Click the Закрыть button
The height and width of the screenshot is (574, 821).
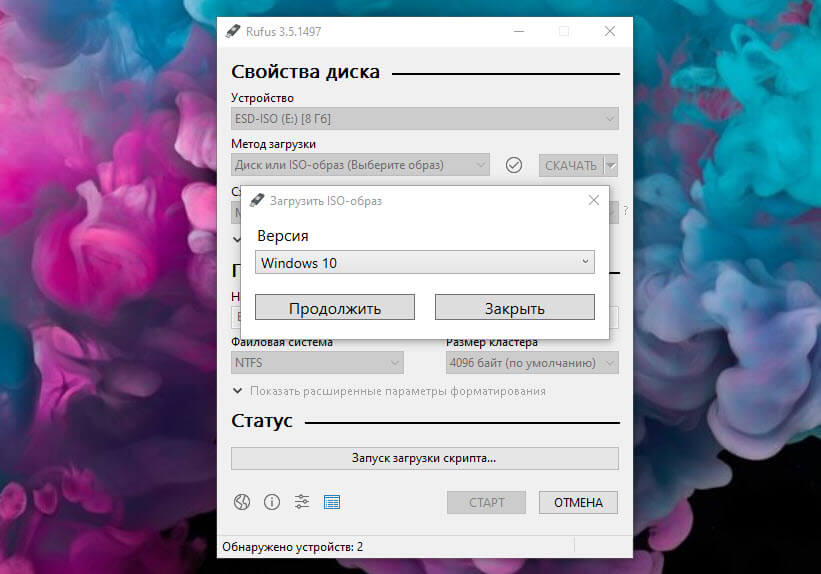(515, 307)
